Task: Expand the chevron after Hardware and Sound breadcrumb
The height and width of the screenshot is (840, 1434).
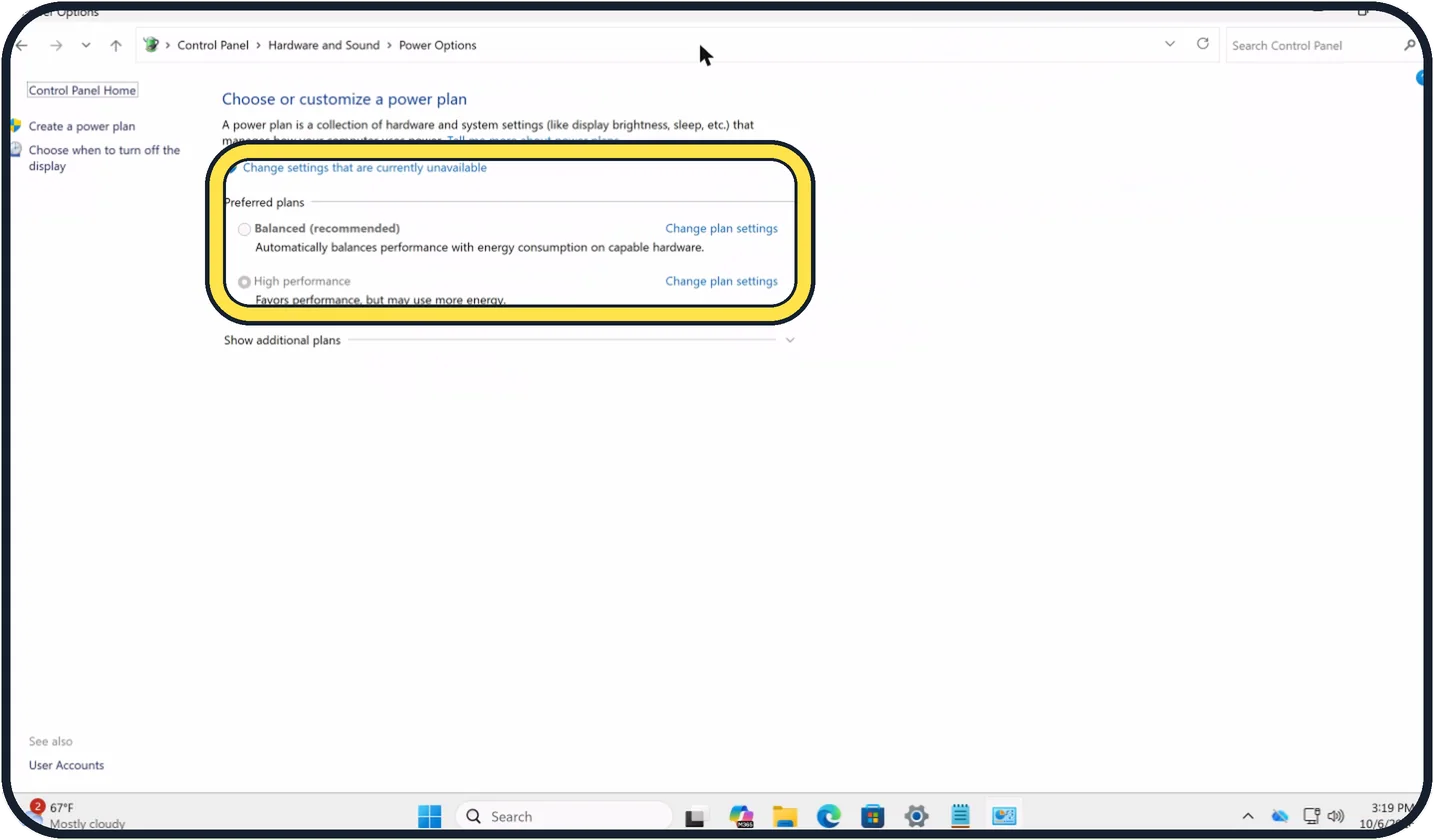Action: point(390,45)
